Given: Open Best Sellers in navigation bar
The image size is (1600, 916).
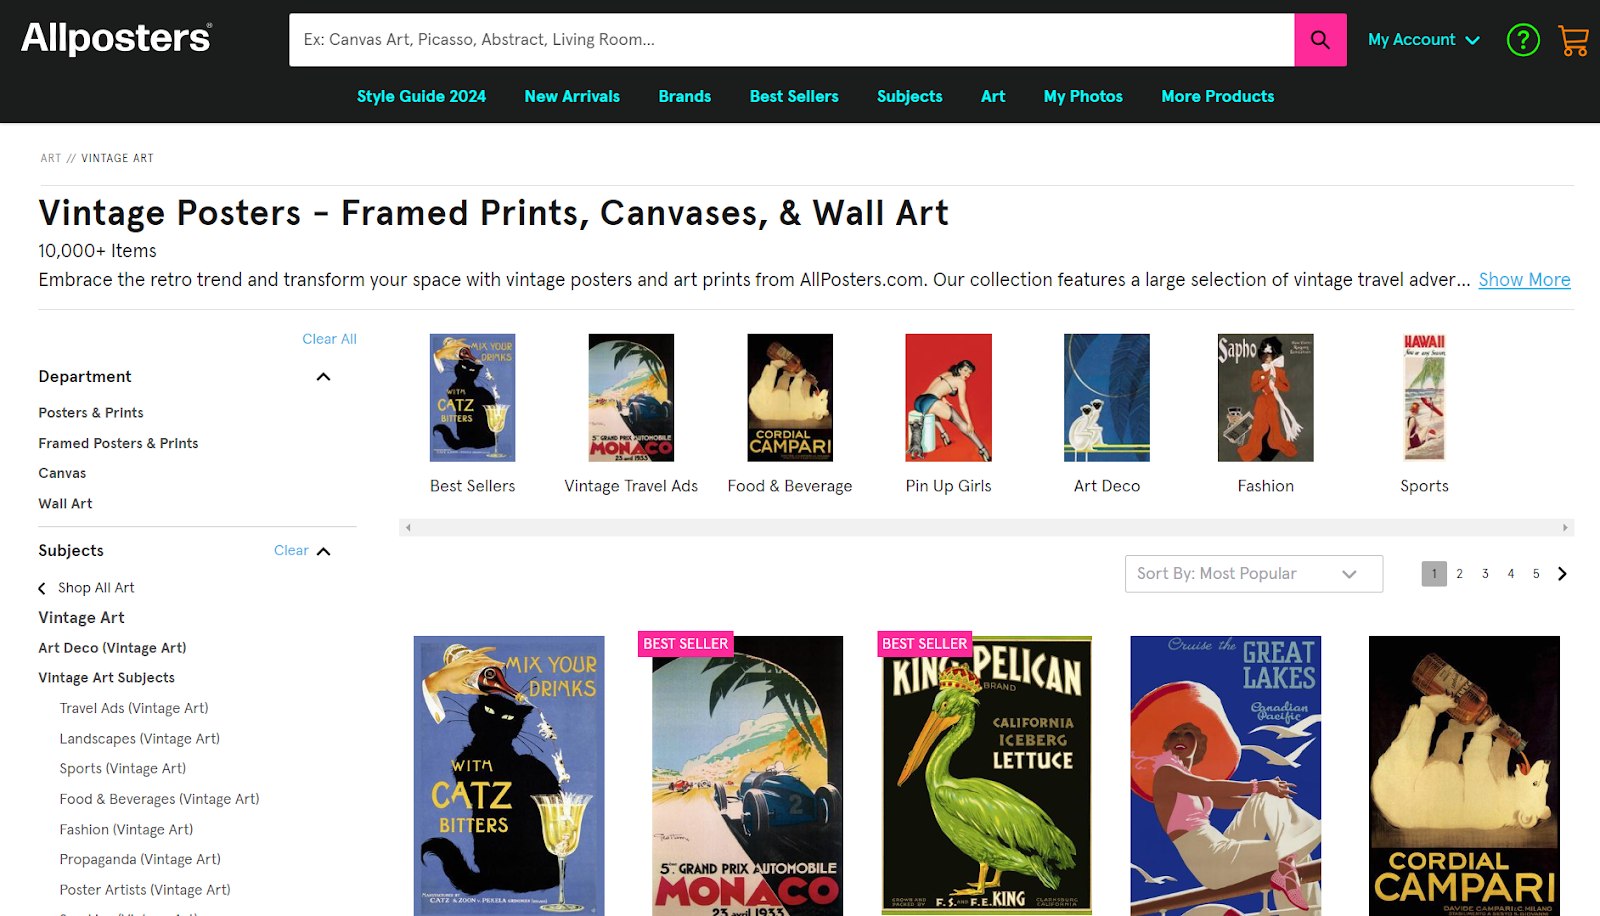Looking at the screenshot, I should pos(793,97).
